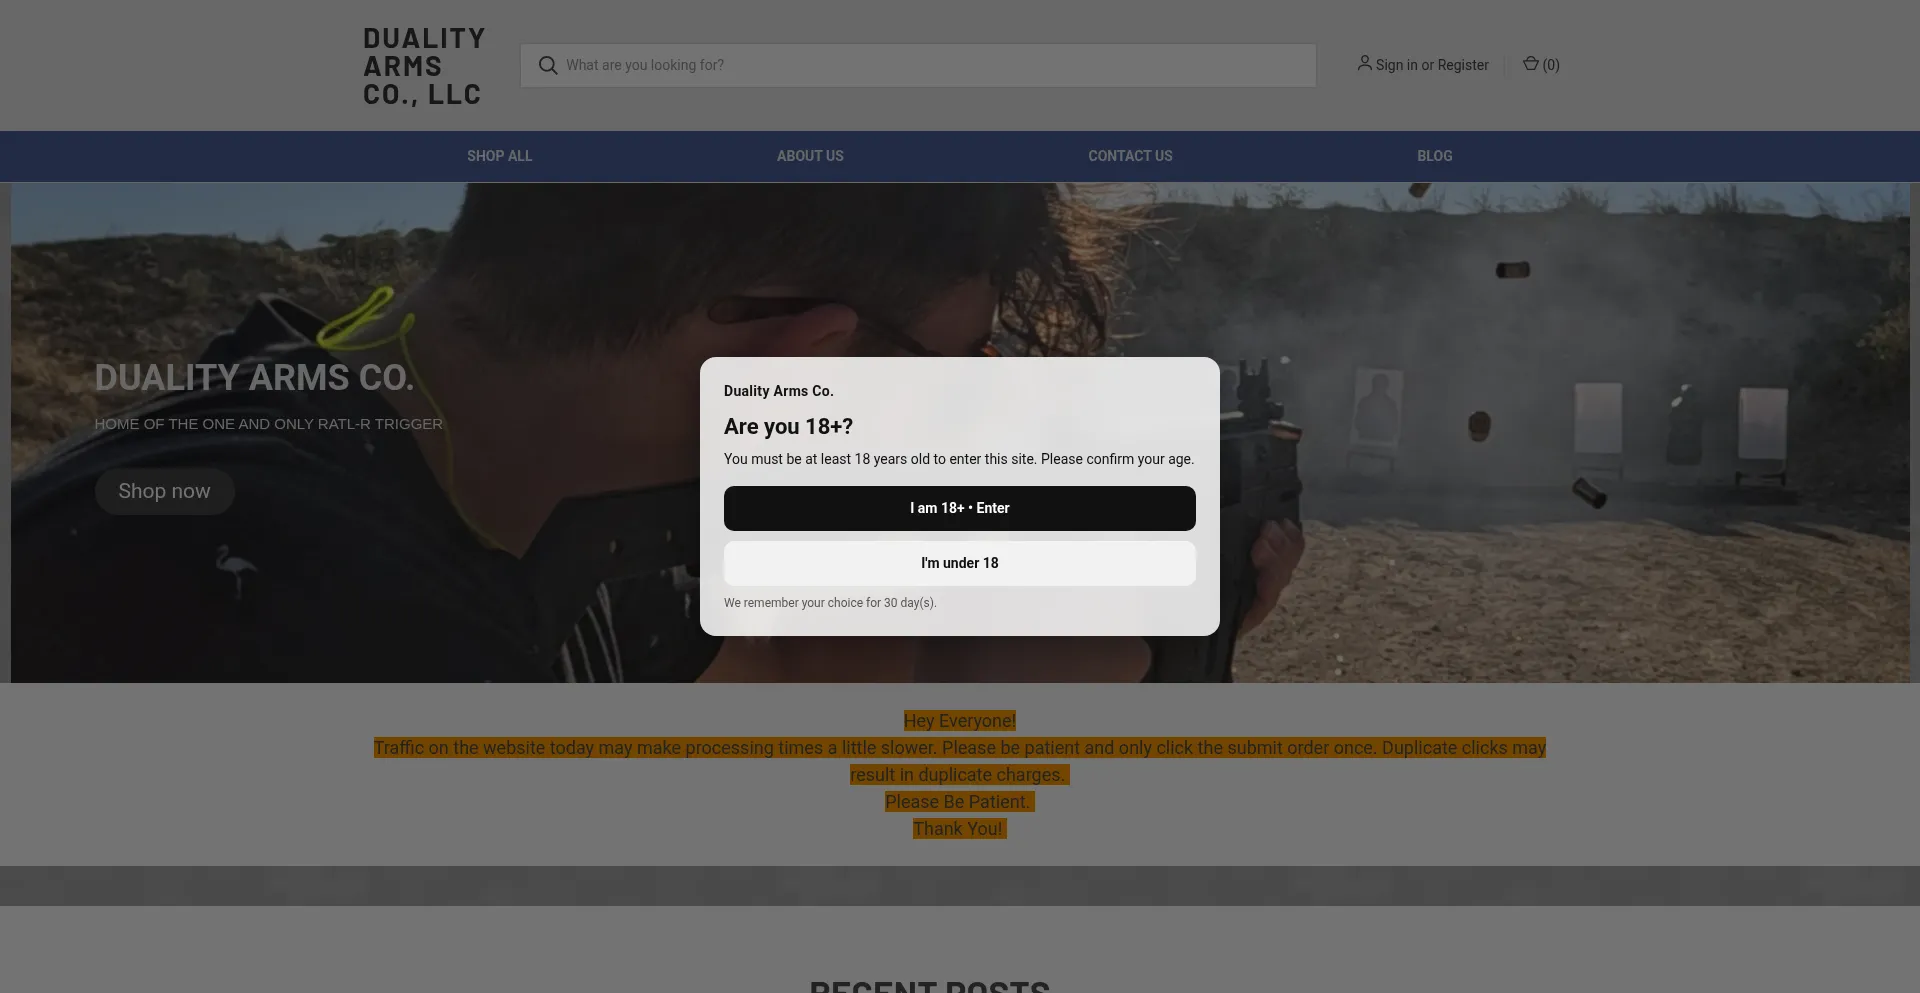The image size is (1920, 993).
Task: Open the shopping cart basket icon
Action: pos(1530,64)
